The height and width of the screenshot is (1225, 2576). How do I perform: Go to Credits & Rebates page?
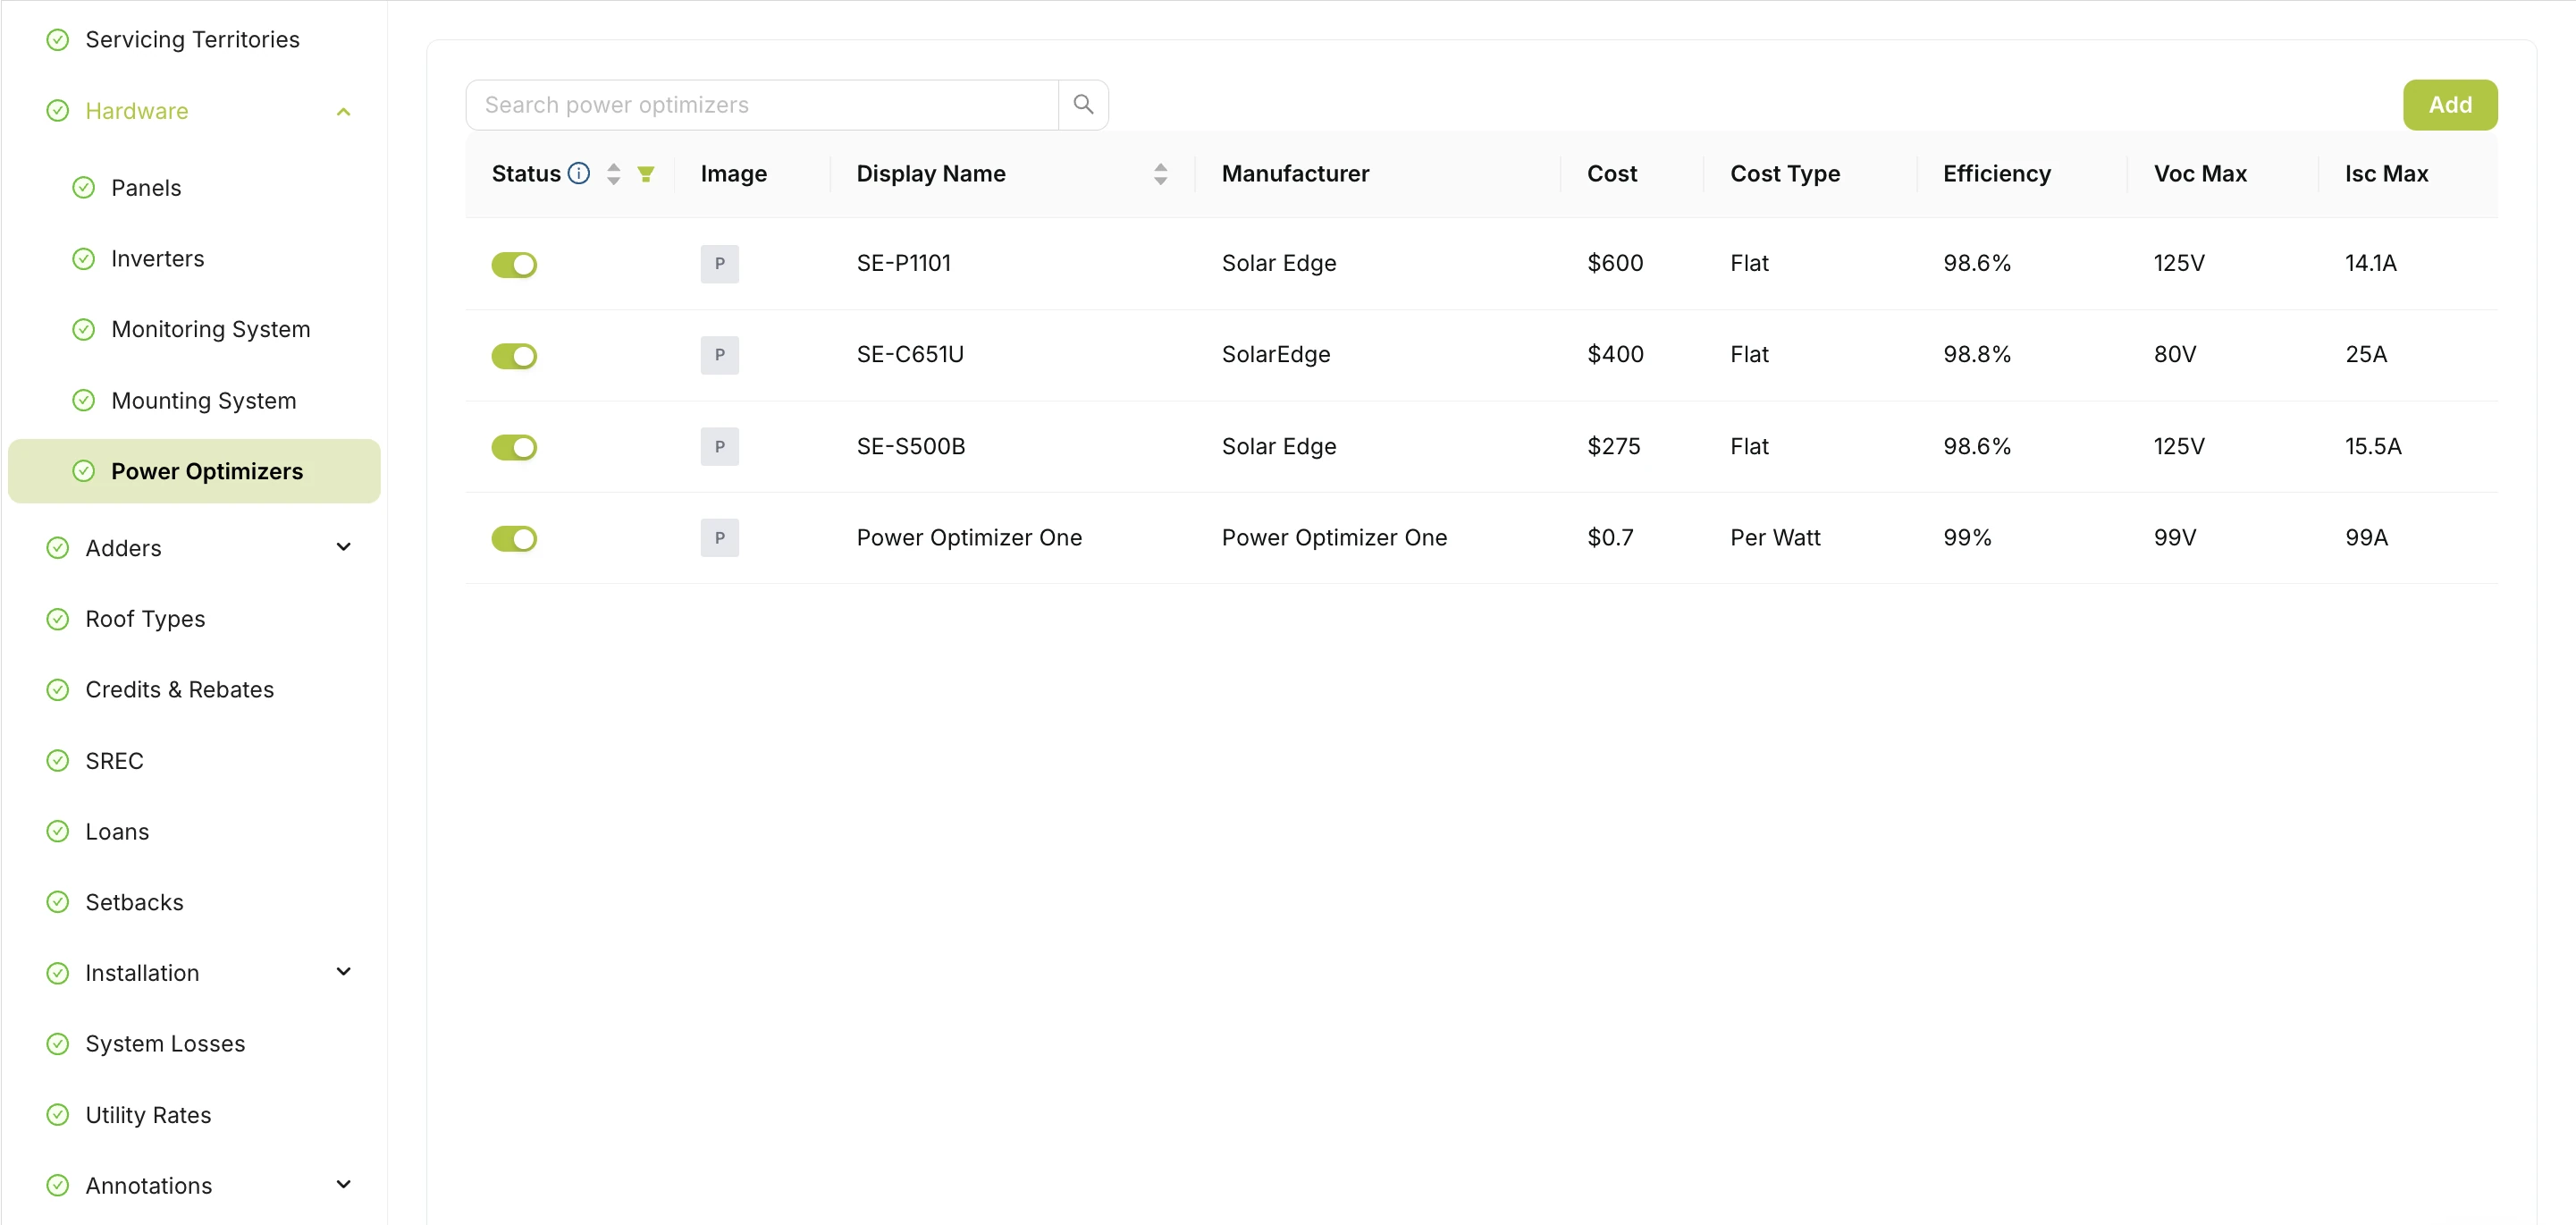[x=180, y=690]
